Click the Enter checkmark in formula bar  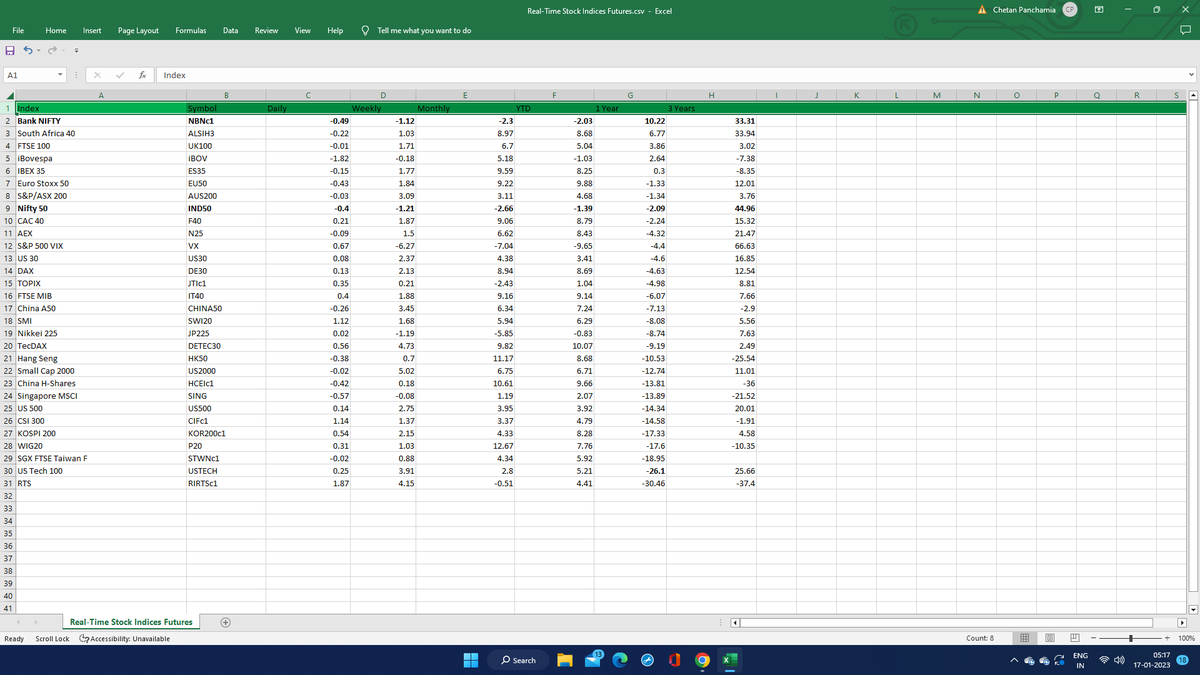coord(119,75)
